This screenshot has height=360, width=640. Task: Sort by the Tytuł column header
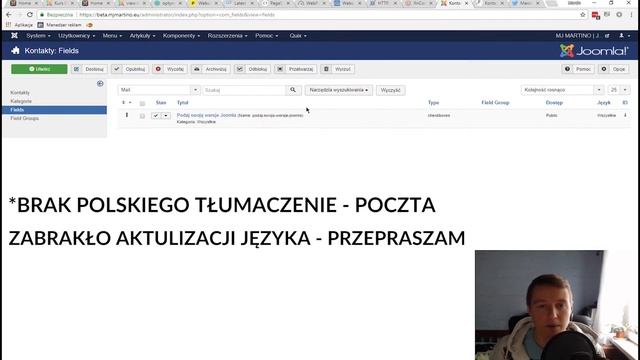182,103
